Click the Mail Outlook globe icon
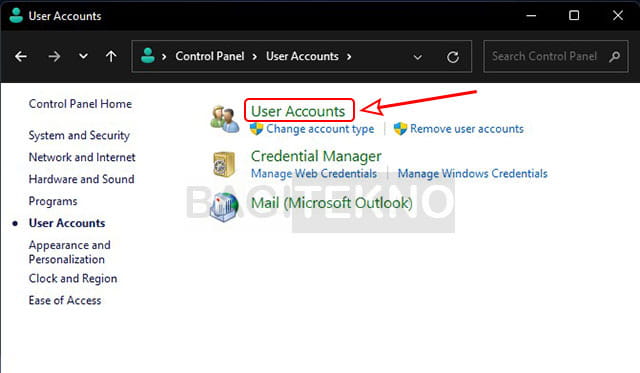Viewport: 640px width, 373px height. 224,207
